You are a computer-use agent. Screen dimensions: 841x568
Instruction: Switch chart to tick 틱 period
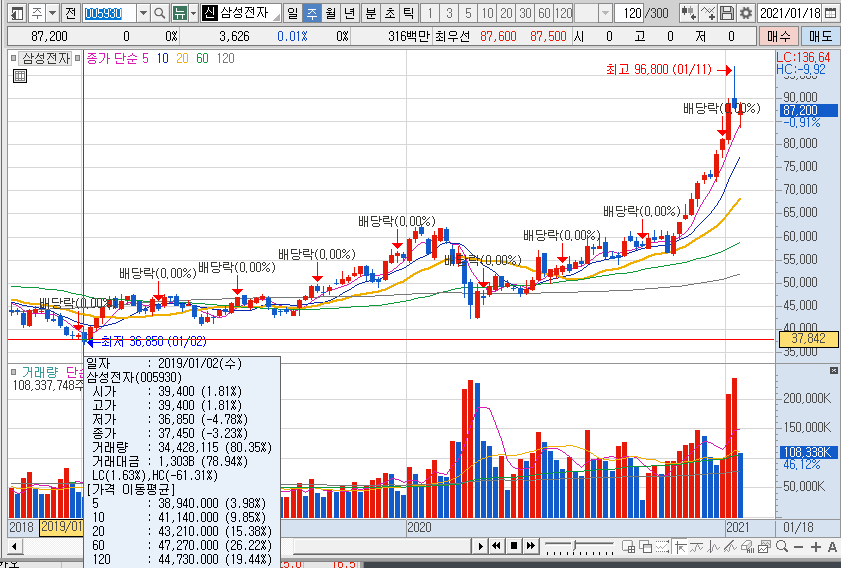pos(408,13)
